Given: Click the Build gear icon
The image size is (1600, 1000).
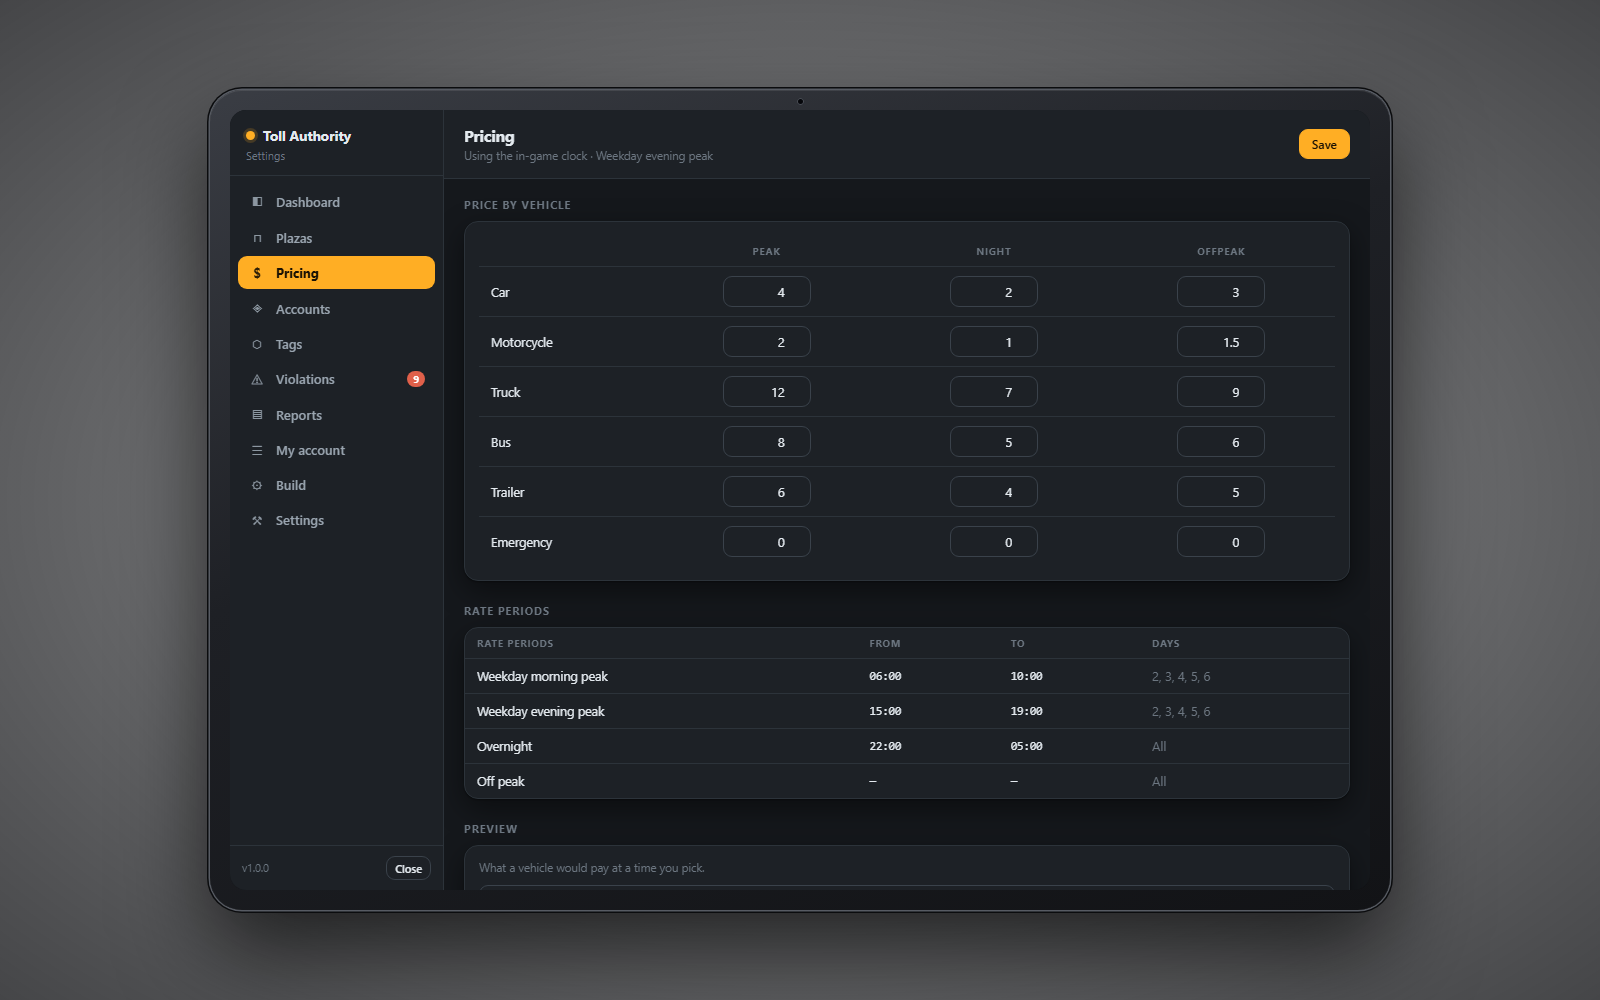Looking at the screenshot, I should tap(257, 486).
